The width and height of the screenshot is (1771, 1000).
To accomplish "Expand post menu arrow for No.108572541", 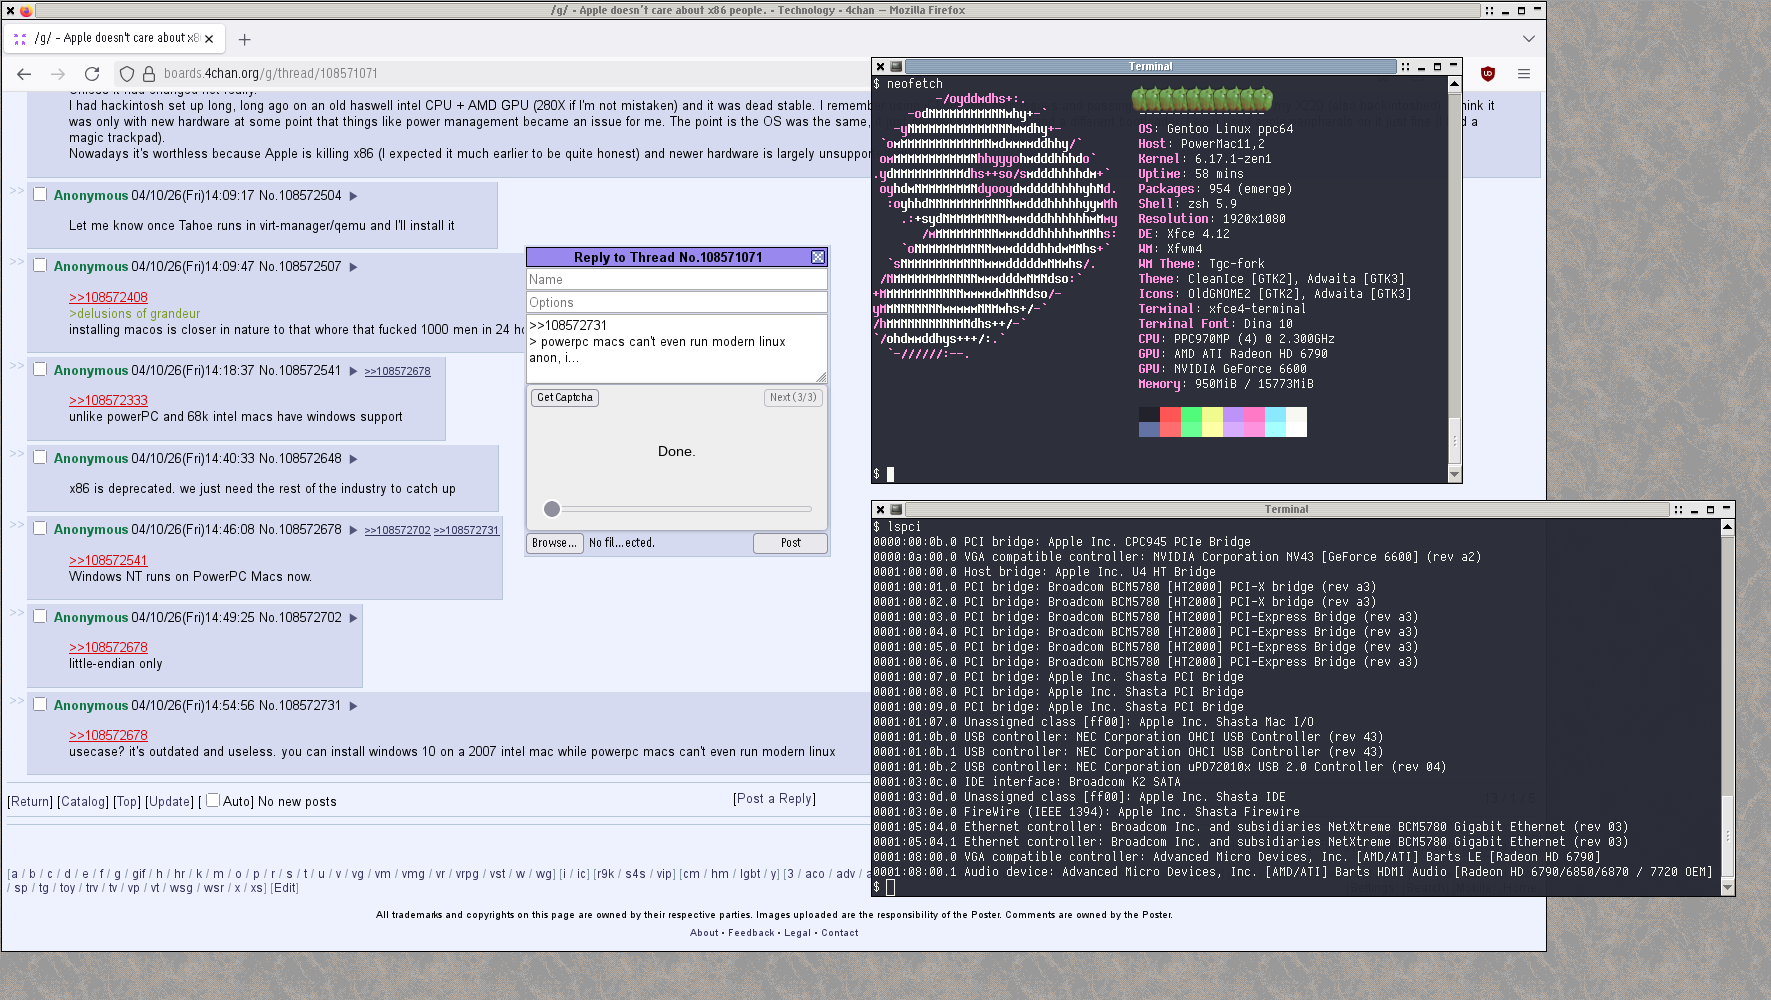I will (x=353, y=371).
